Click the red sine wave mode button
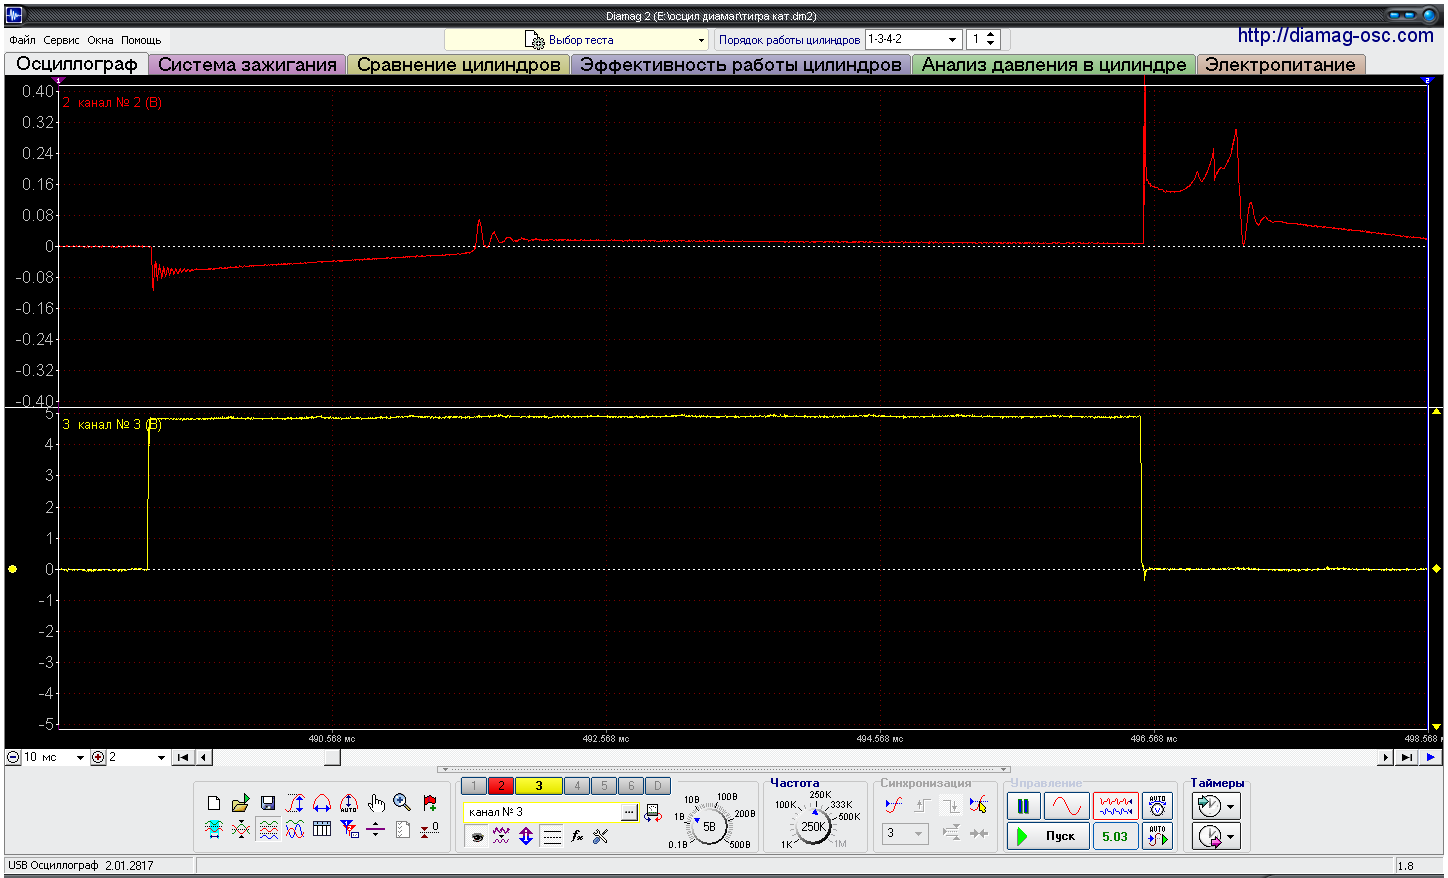Screen dimensions: 1448x878 point(1067,806)
